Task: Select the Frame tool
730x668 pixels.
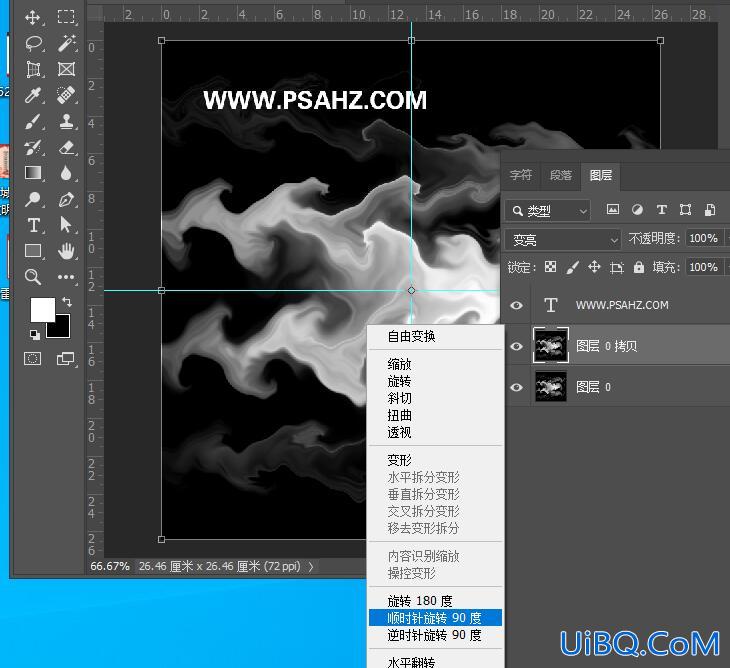Action: pyautogui.click(x=67, y=69)
